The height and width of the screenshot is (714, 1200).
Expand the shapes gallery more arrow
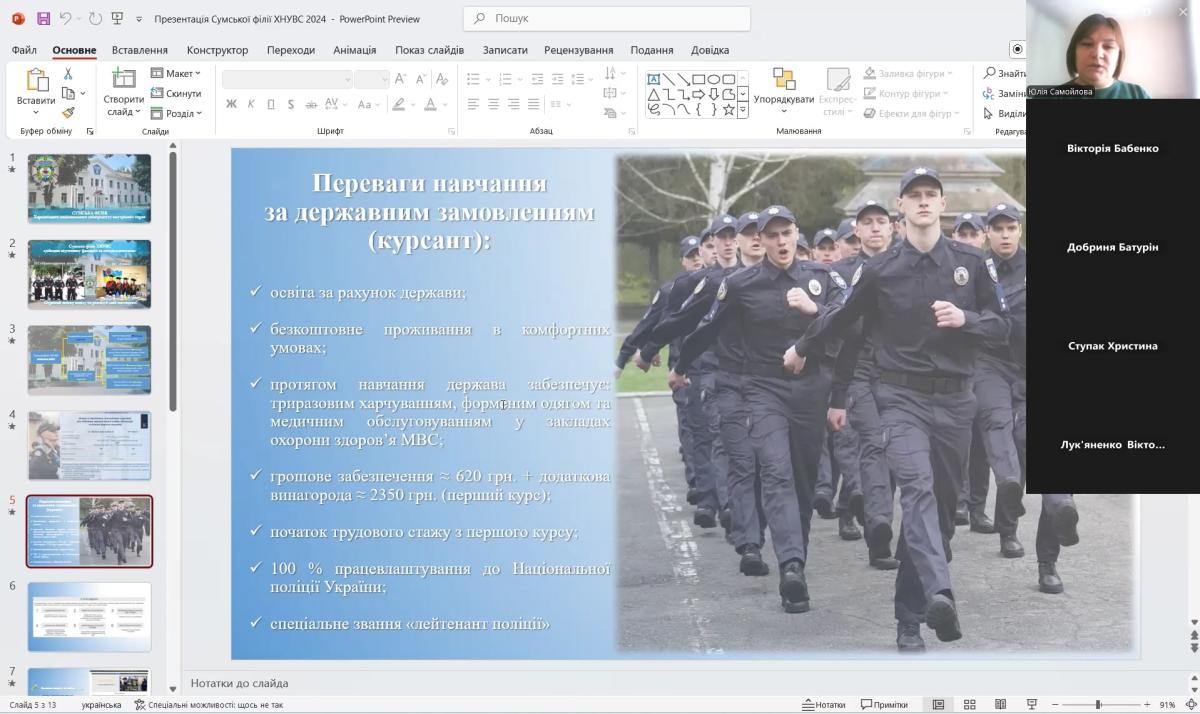click(x=743, y=111)
